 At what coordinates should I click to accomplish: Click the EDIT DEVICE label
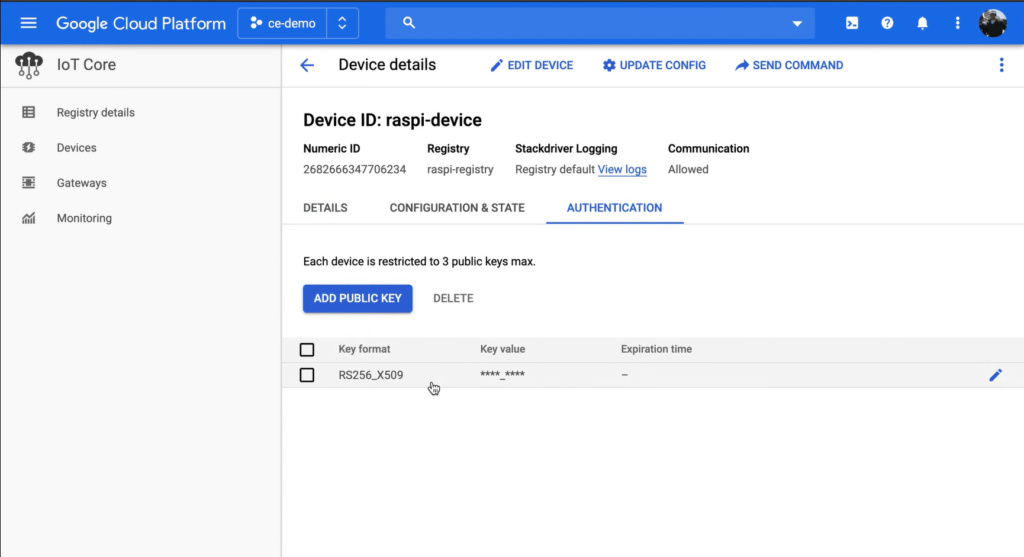click(x=540, y=65)
